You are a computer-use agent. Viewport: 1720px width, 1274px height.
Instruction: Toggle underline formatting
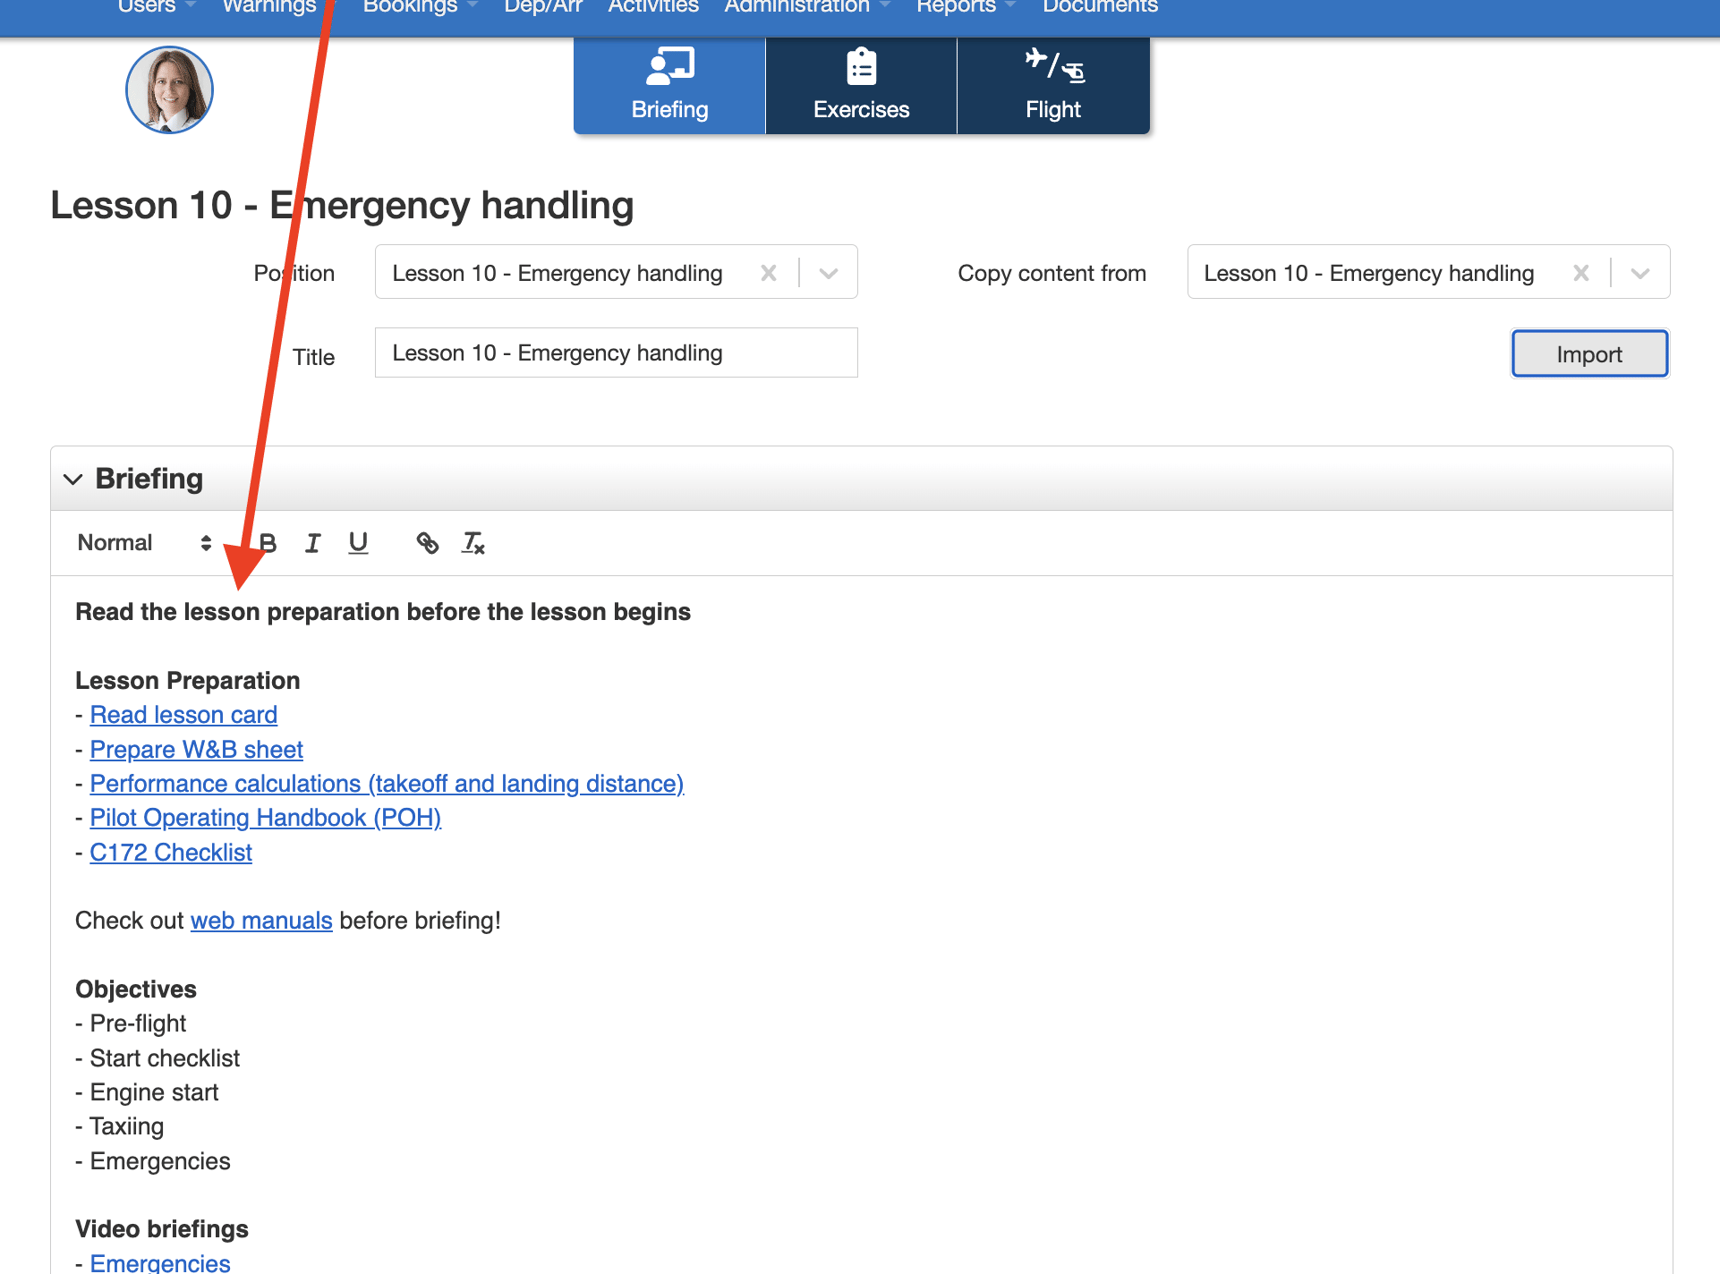(x=357, y=543)
